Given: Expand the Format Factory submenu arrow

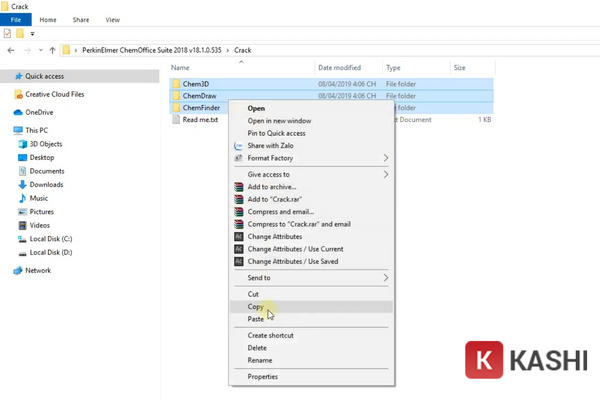Looking at the screenshot, I should pyautogui.click(x=386, y=158).
